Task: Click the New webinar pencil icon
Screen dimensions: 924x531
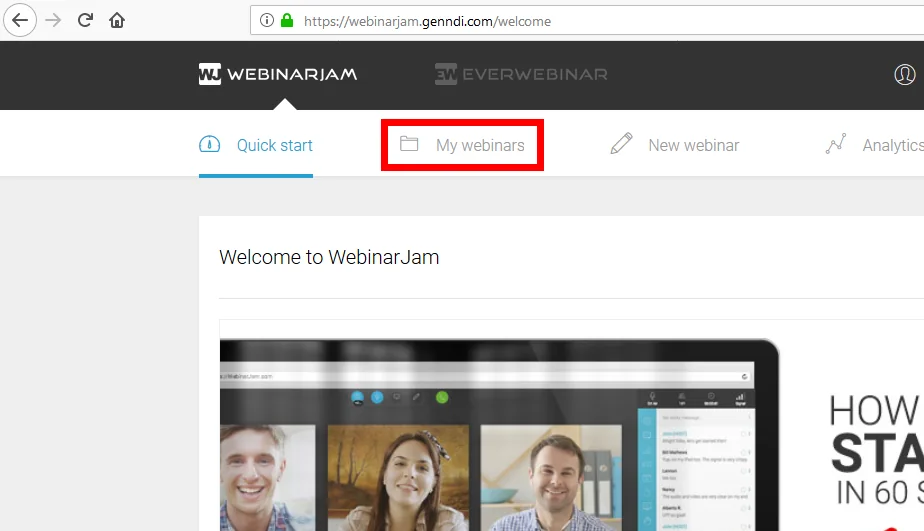Action: click(x=621, y=143)
